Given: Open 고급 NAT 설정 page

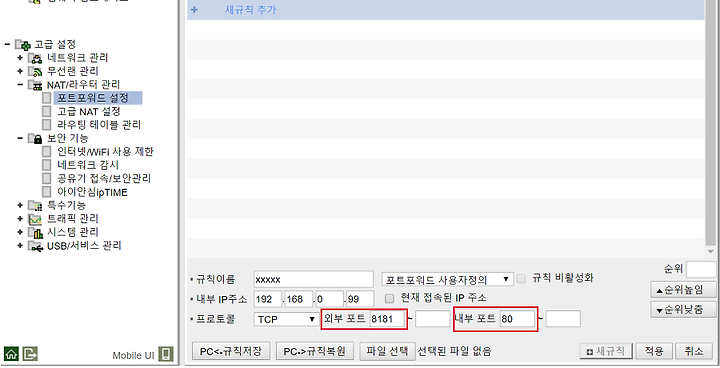Looking at the screenshot, I should click(x=89, y=111).
